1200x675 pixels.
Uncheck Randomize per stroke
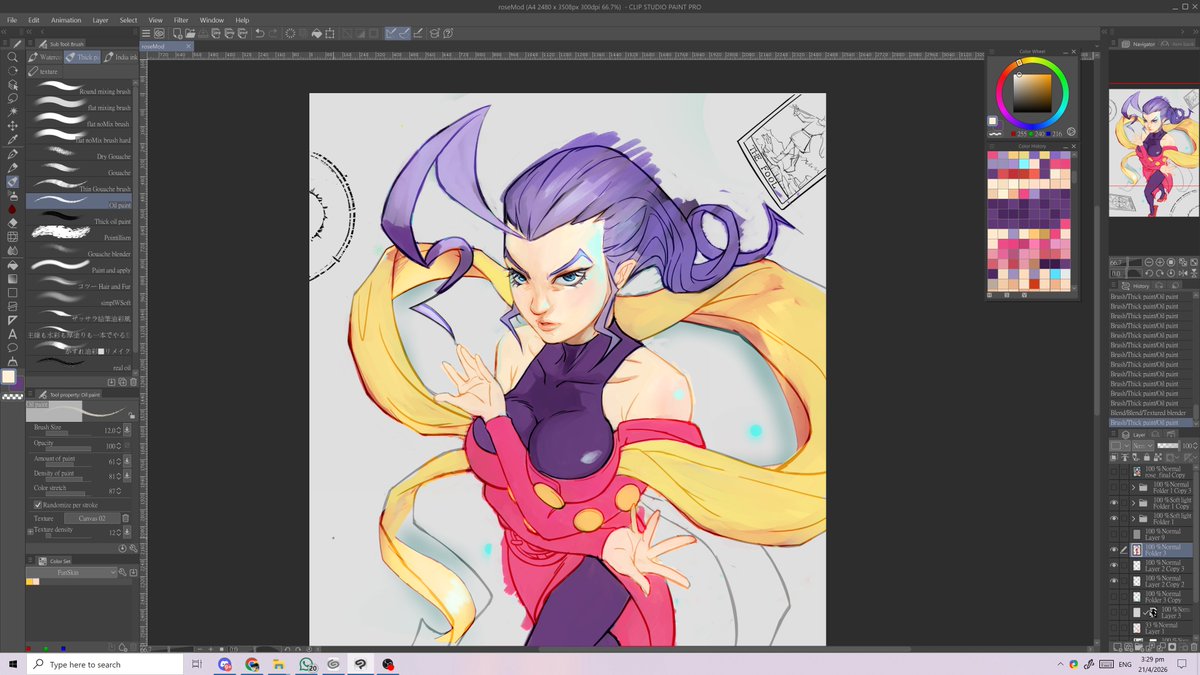tap(38, 505)
